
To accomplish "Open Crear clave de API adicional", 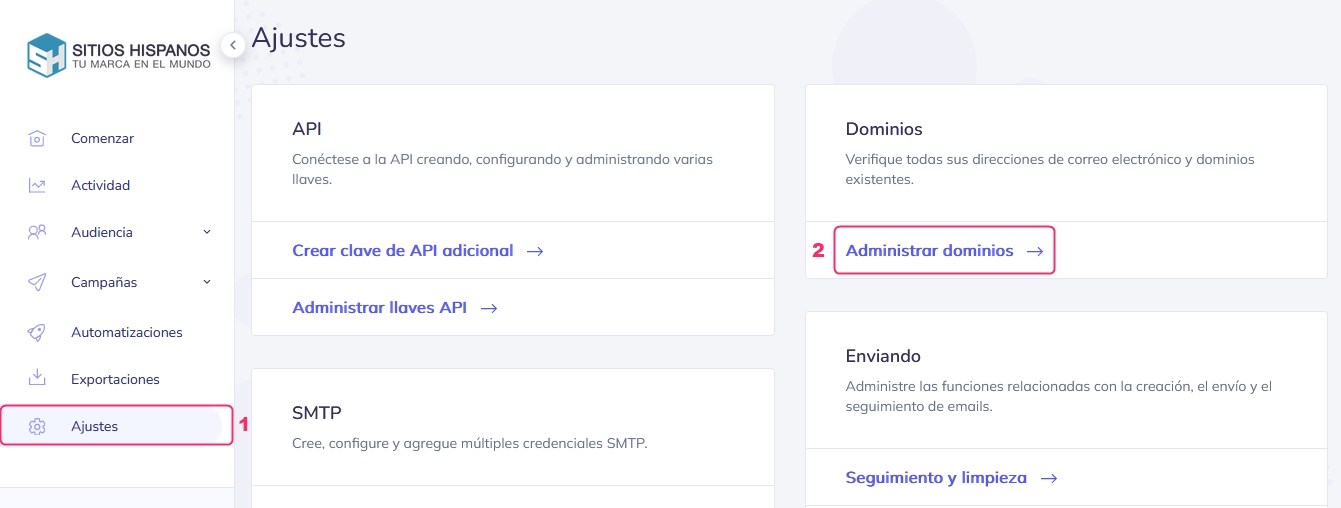I will tap(402, 251).
